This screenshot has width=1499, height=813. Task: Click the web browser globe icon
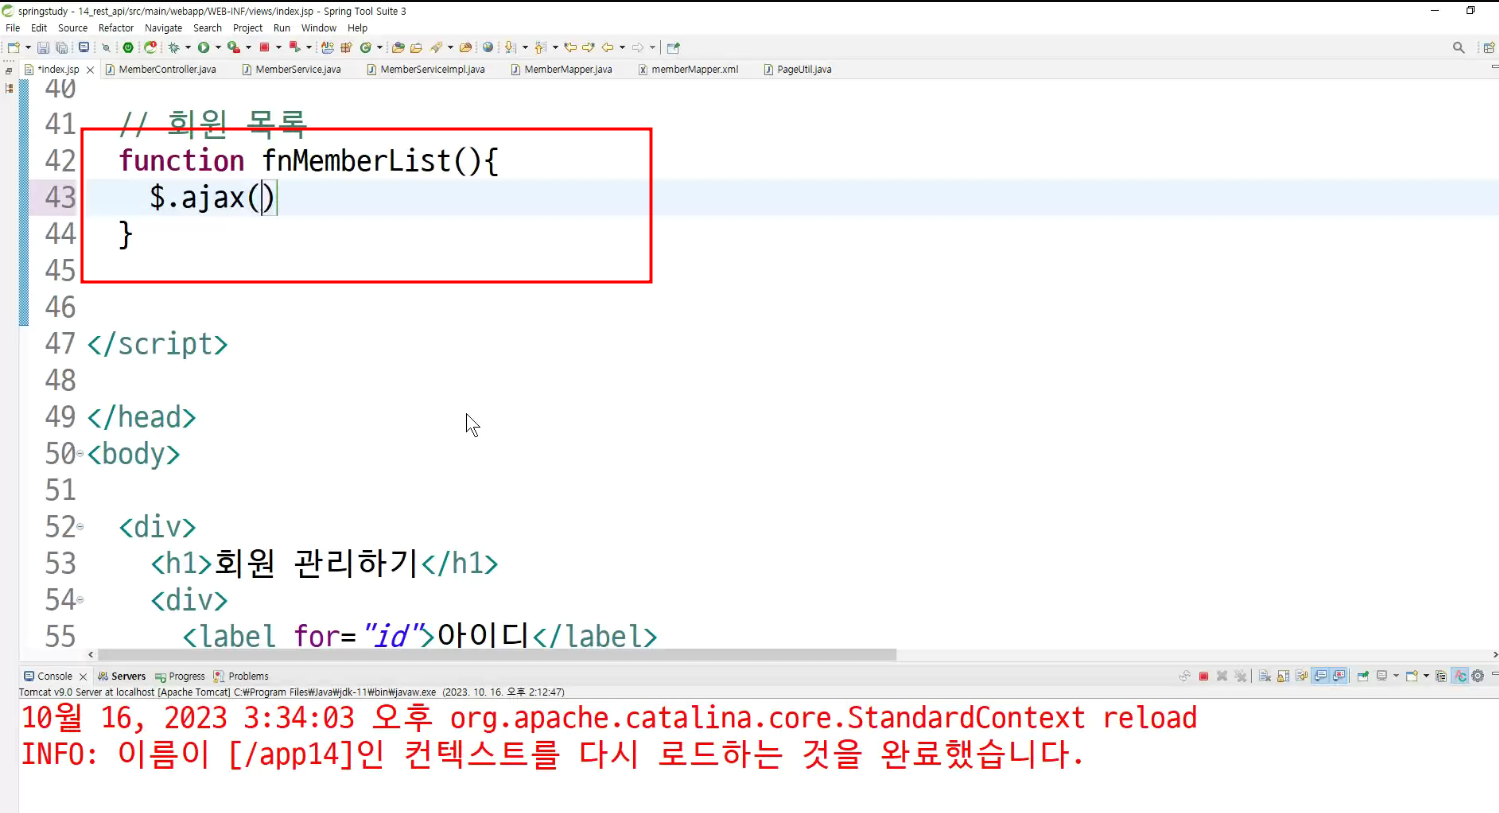click(x=488, y=47)
